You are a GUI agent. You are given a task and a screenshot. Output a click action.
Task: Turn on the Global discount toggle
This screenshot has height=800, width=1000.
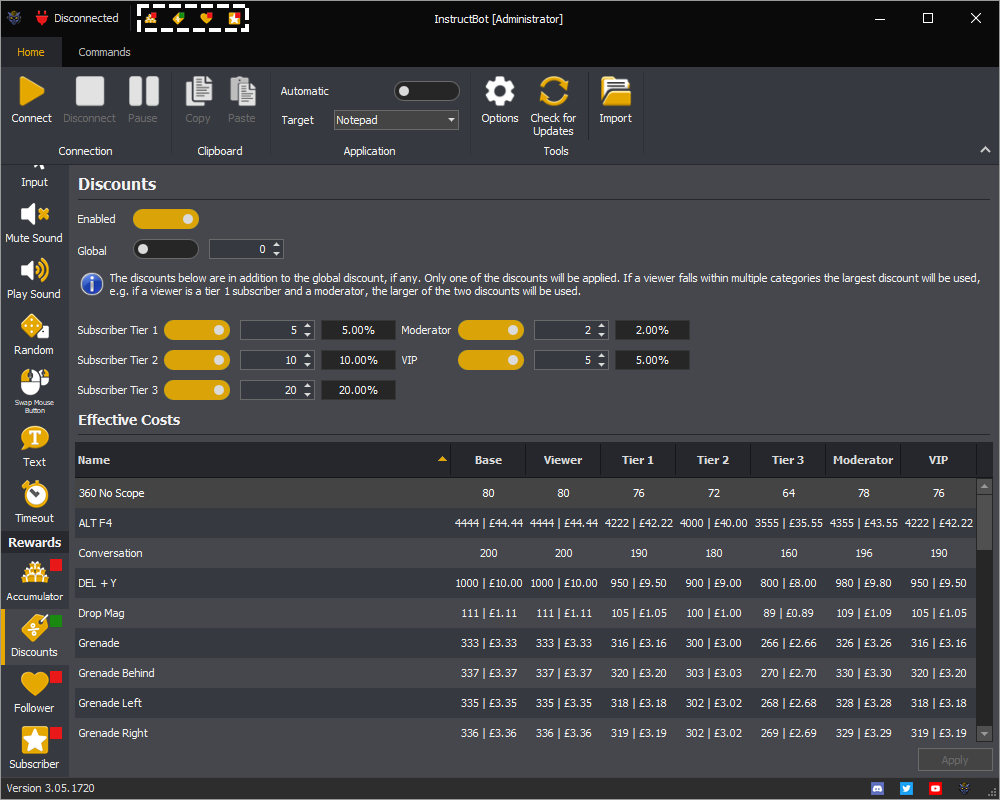point(166,249)
